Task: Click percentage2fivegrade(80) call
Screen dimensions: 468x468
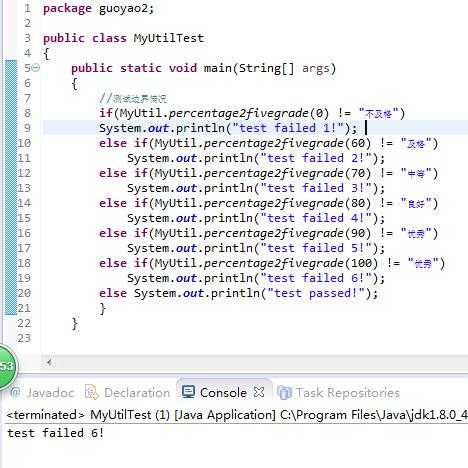Action: pyautogui.click(x=287, y=203)
